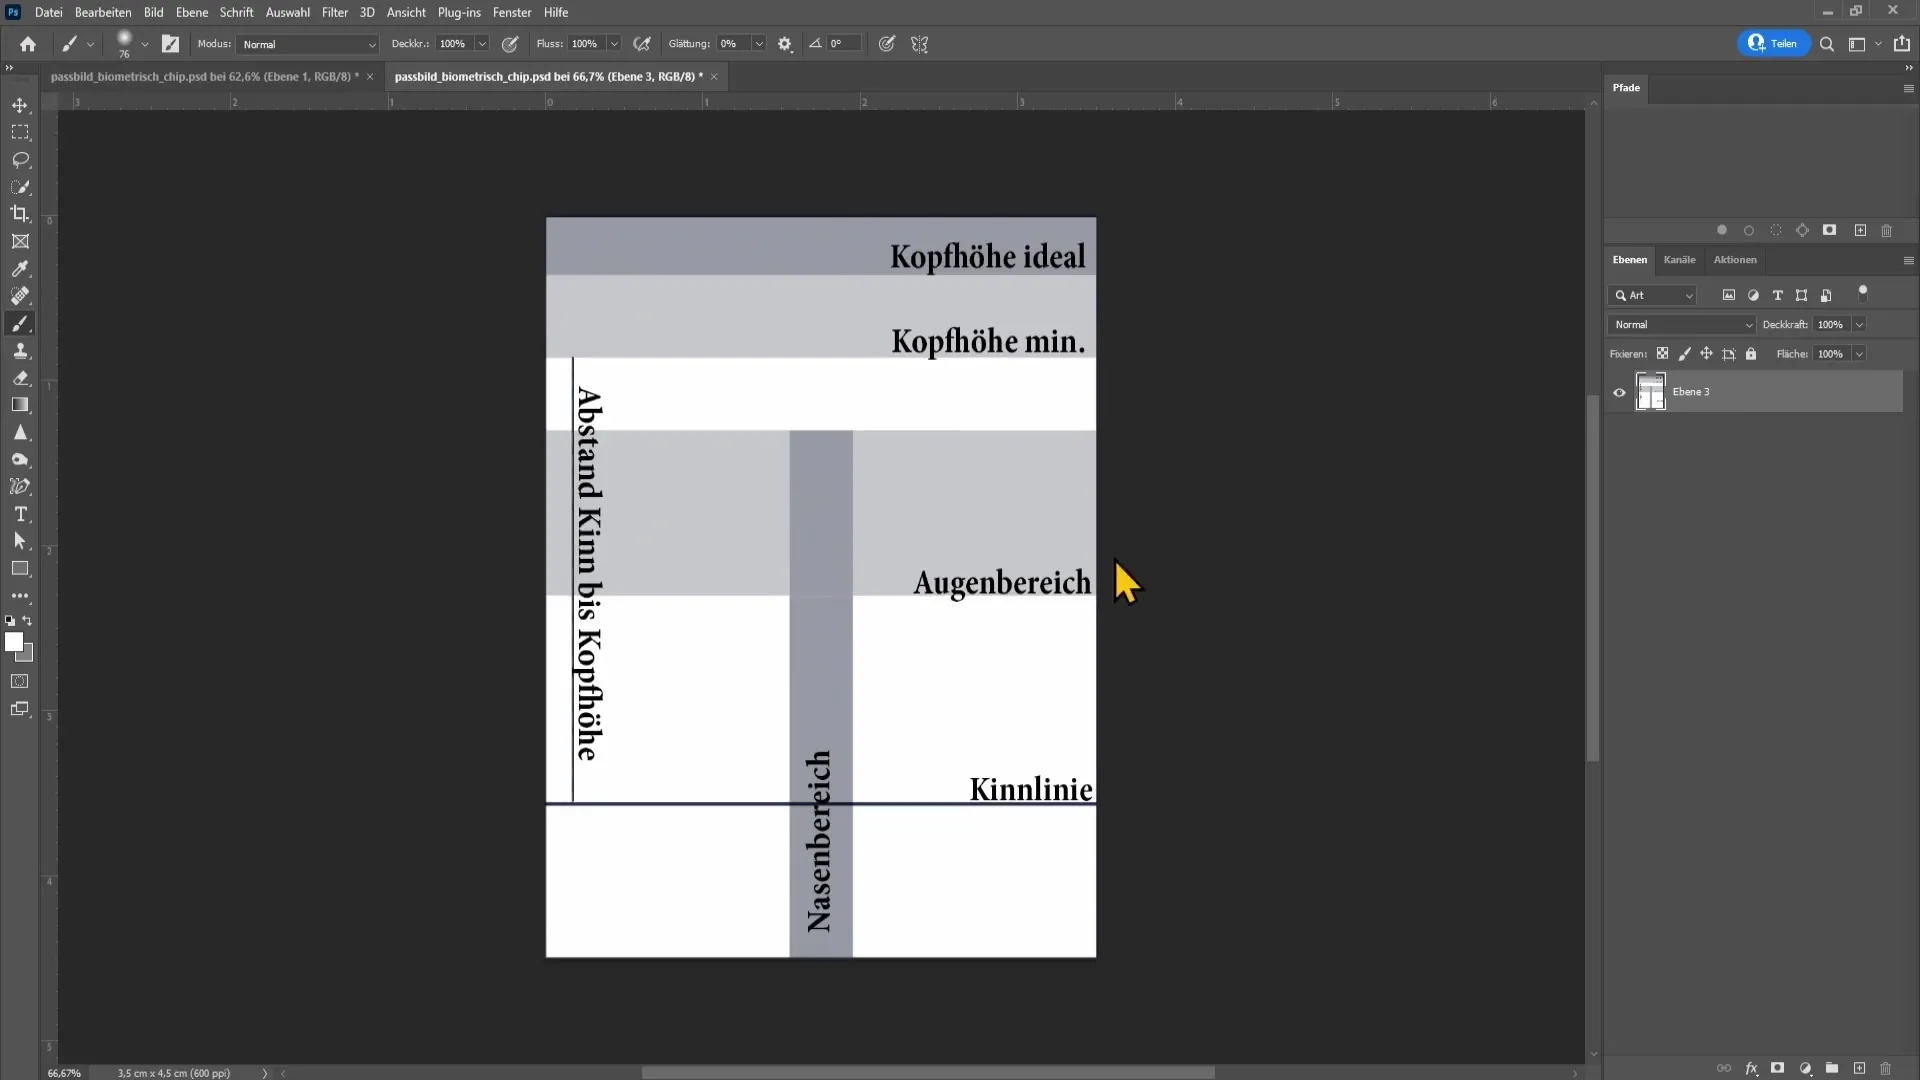Go to the Home screen
This screenshot has width=1920, height=1080.
click(x=28, y=44)
